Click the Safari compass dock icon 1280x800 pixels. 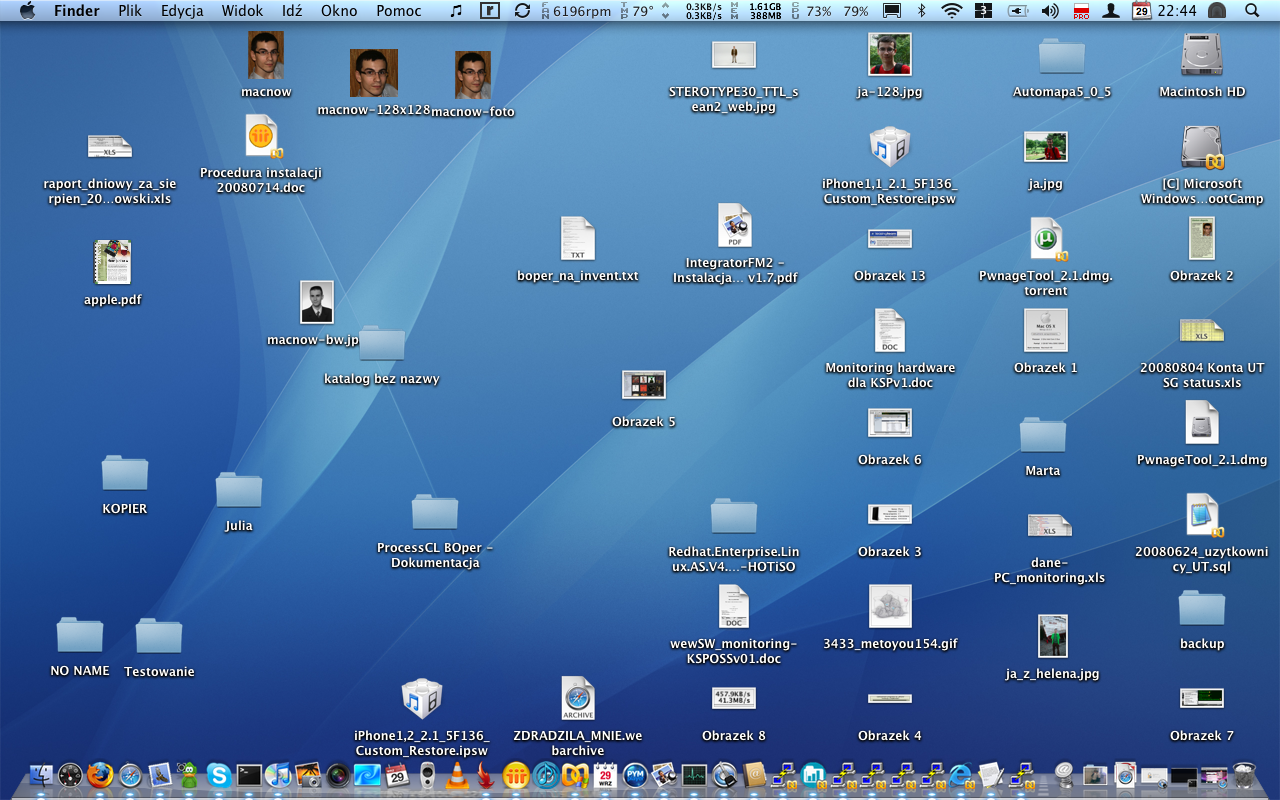130,775
